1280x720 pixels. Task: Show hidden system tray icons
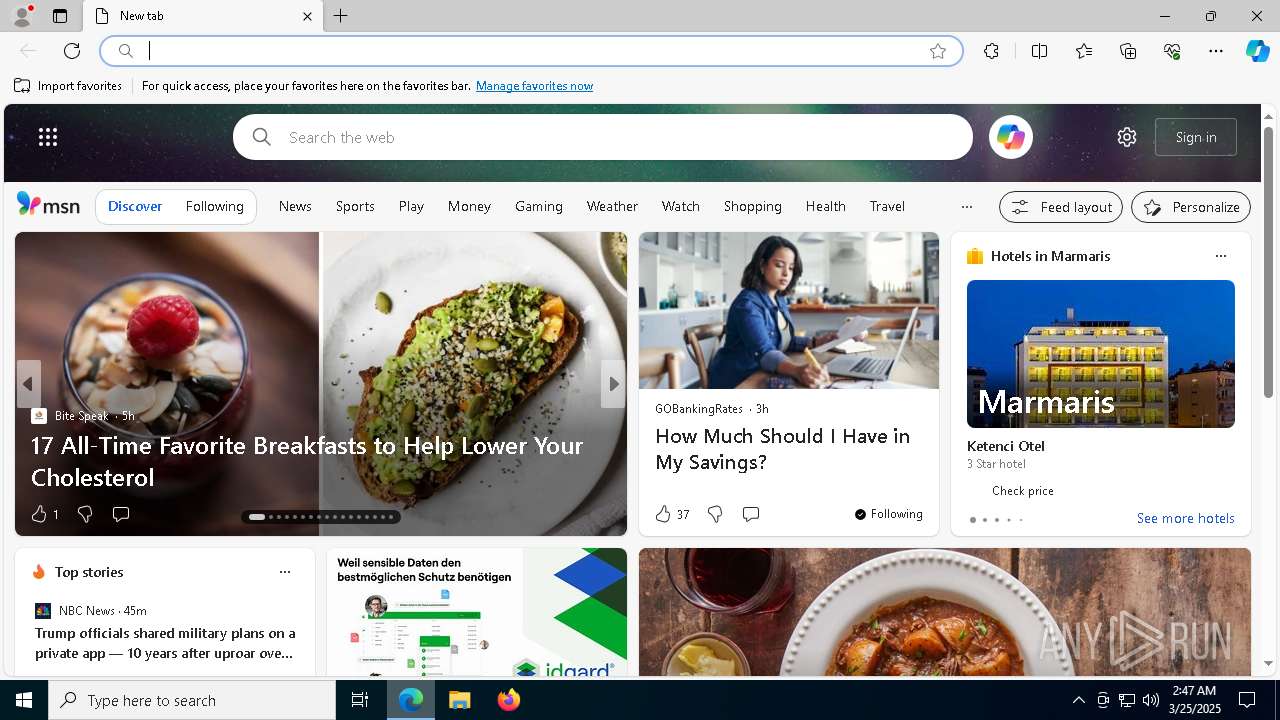tap(1078, 700)
